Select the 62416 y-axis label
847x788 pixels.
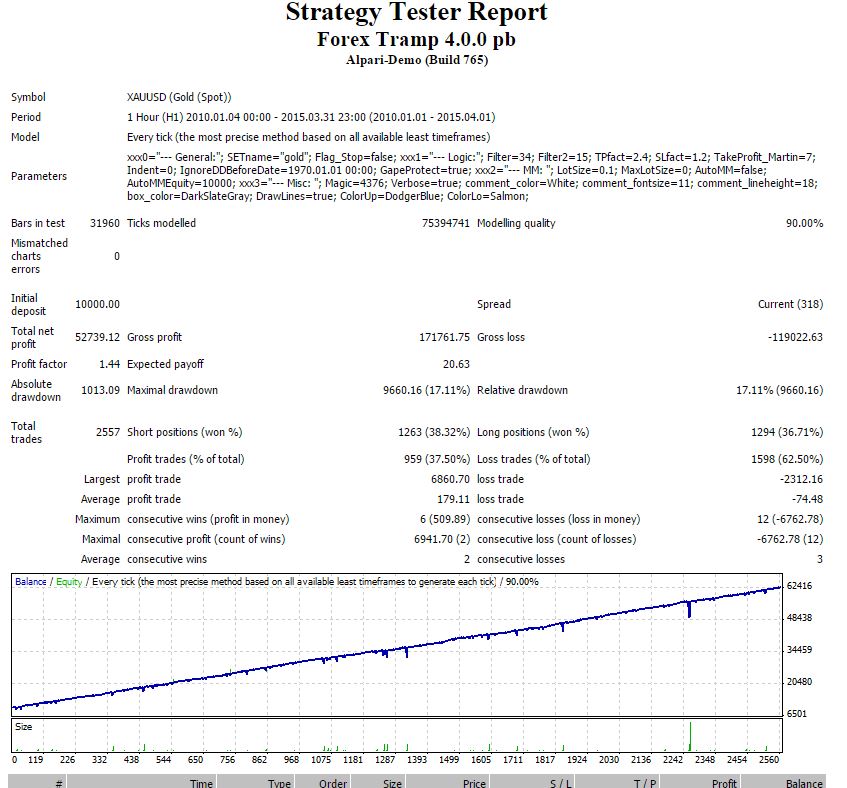click(799, 586)
